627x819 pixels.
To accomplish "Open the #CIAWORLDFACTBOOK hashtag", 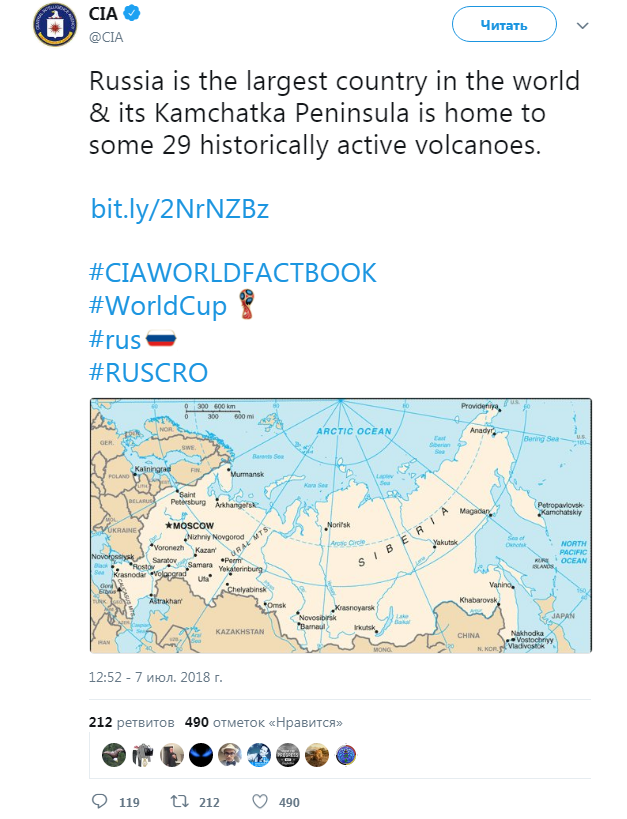I will [x=233, y=271].
